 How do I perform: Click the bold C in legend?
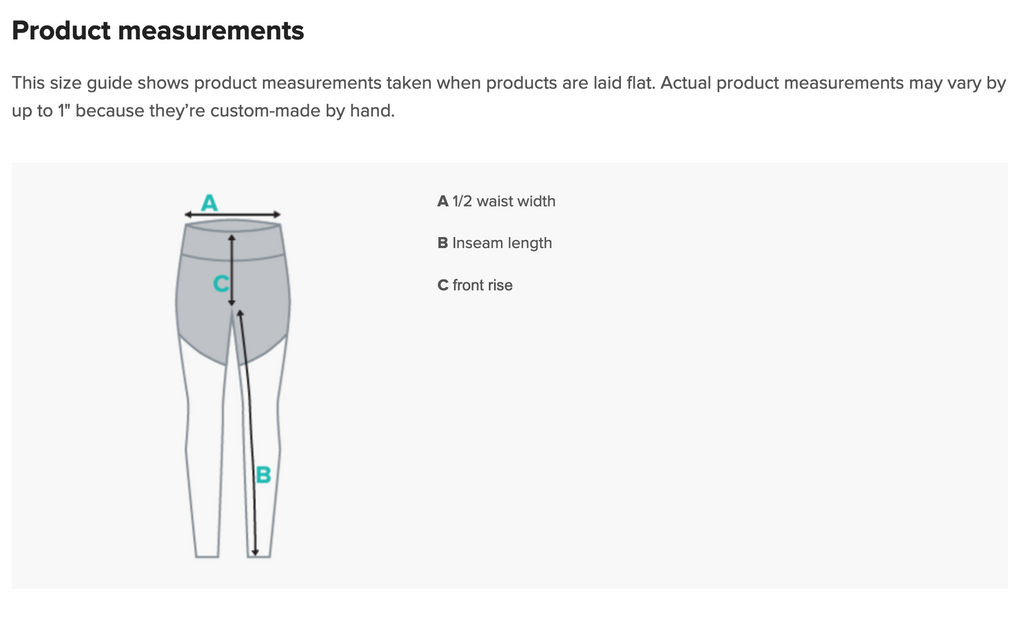tap(443, 285)
